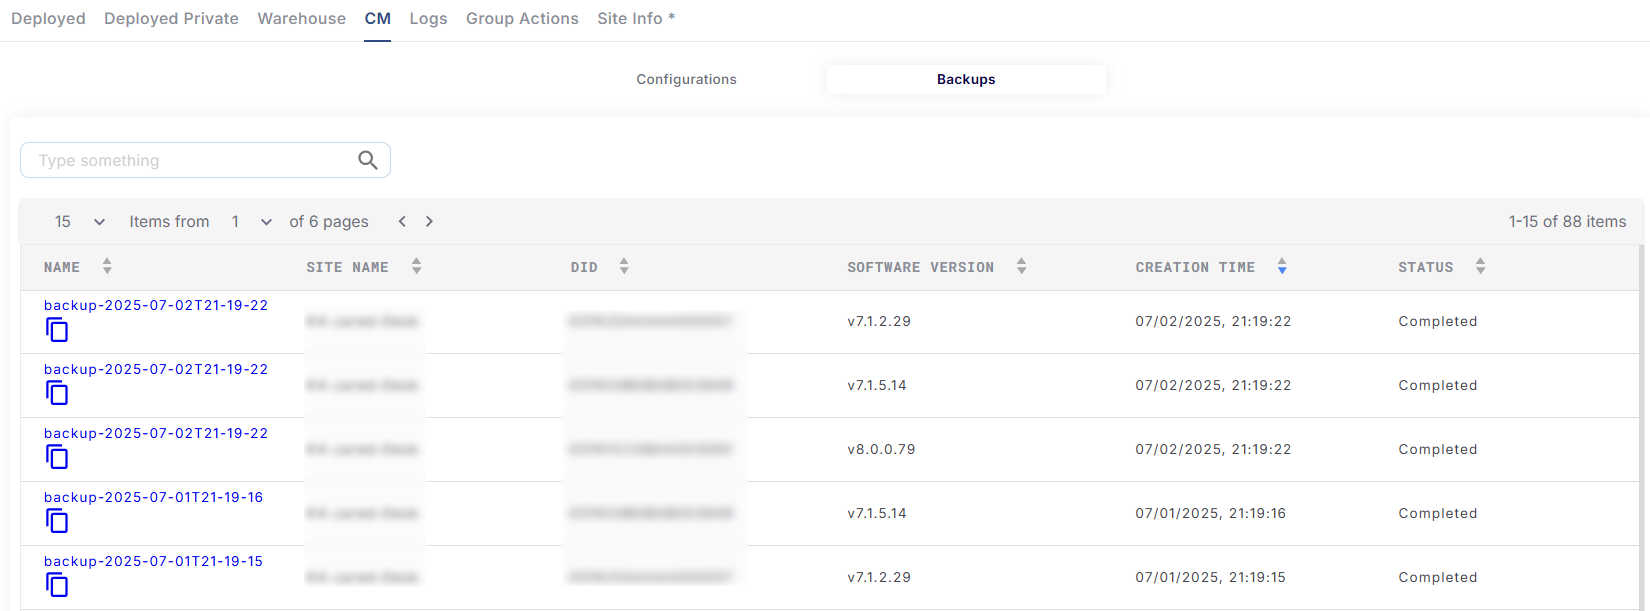Screen dimensions: 1650x611
Task: Open the backup-2025-07-01T21-19-16 link
Action: coord(153,498)
